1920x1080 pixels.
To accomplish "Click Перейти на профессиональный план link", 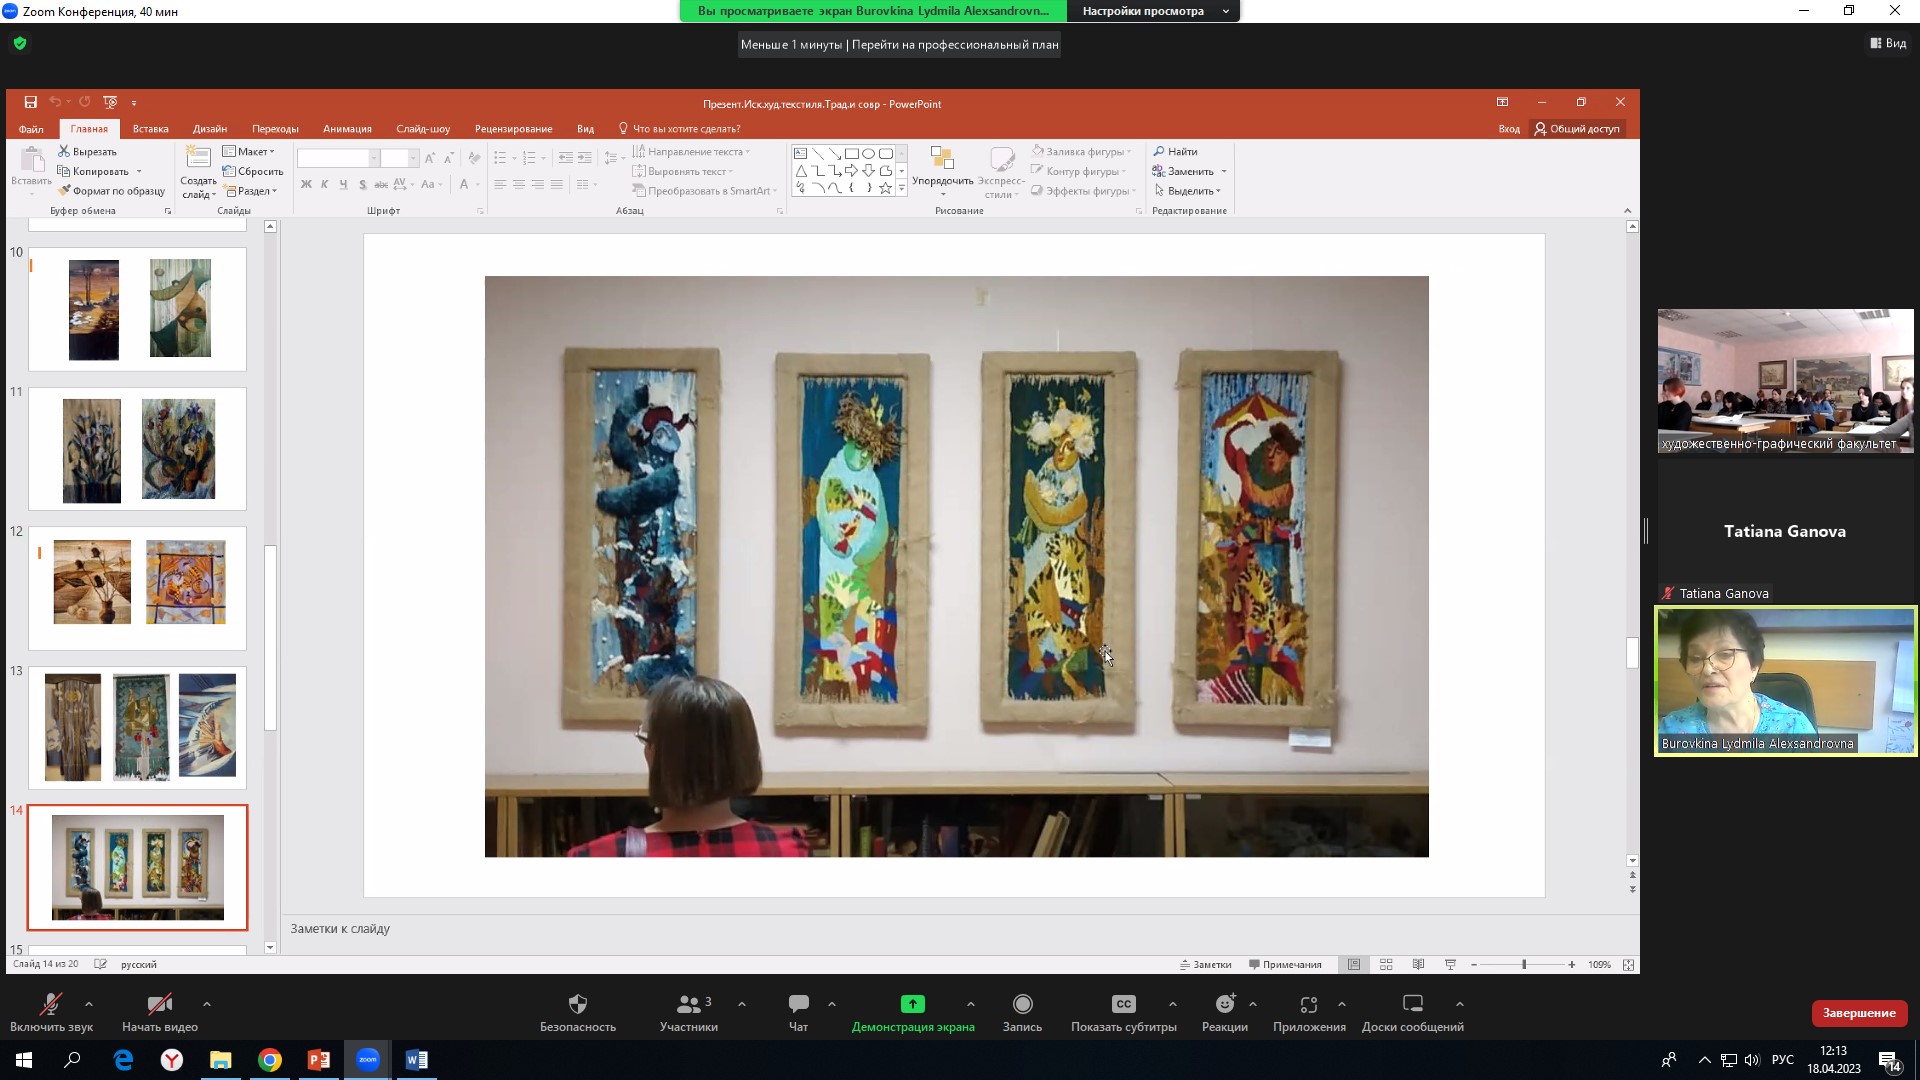I will tap(954, 45).
